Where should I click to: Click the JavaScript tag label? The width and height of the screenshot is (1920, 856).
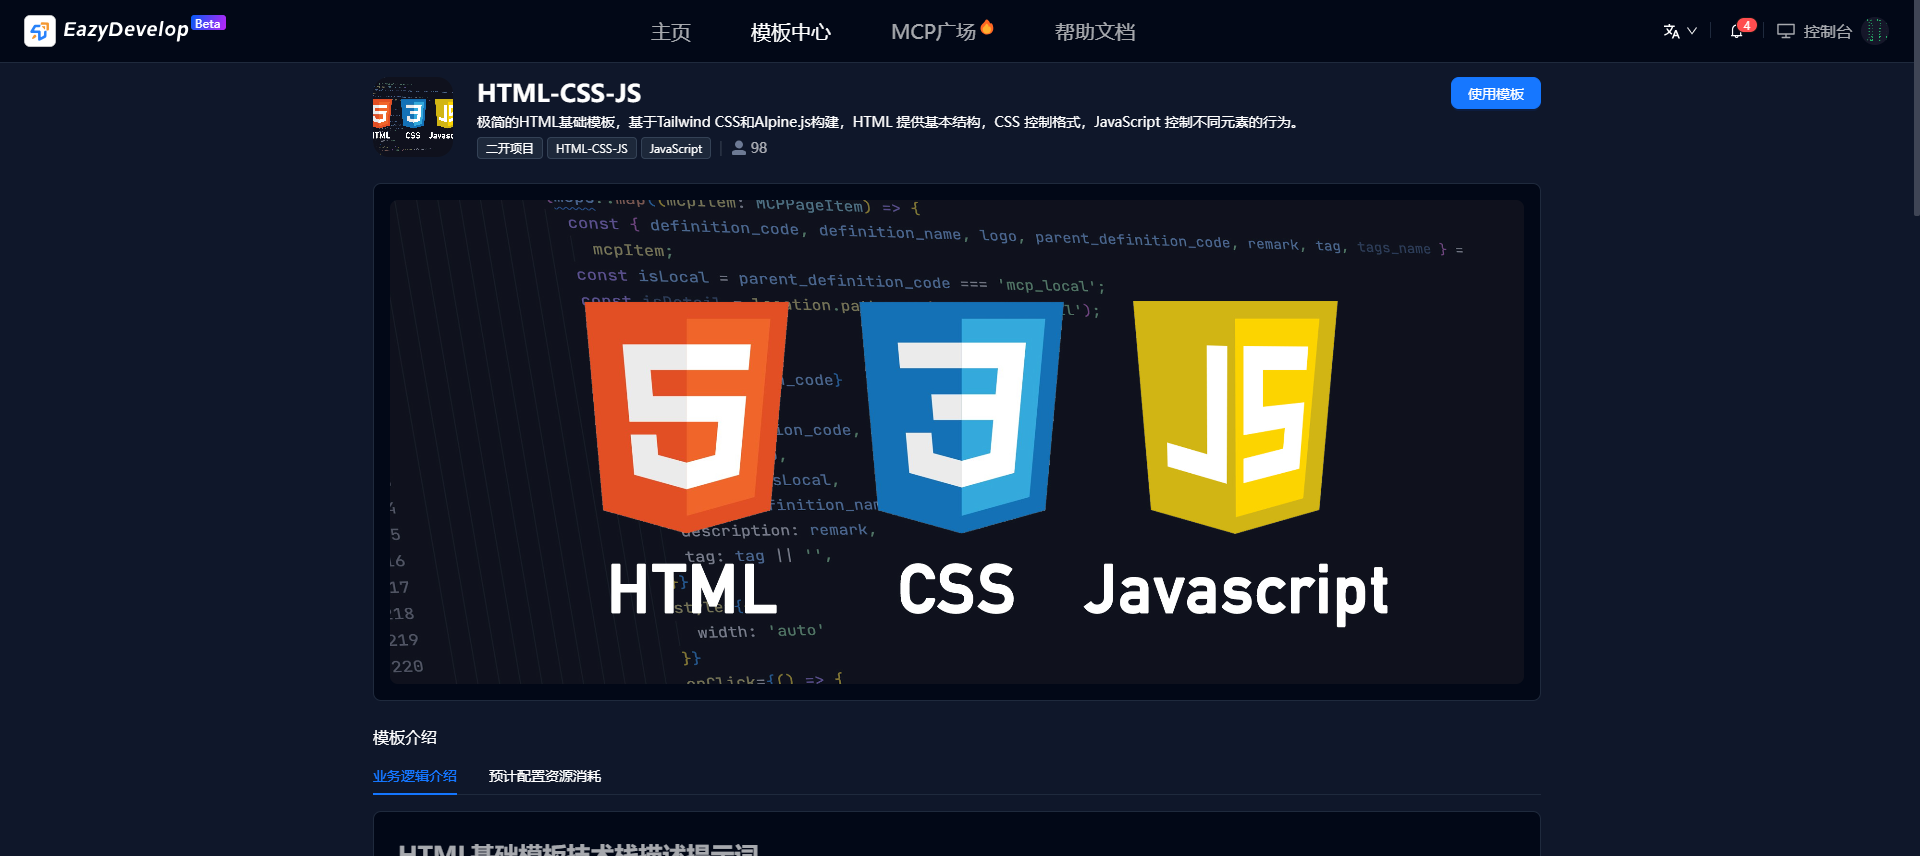click(676, 149)
